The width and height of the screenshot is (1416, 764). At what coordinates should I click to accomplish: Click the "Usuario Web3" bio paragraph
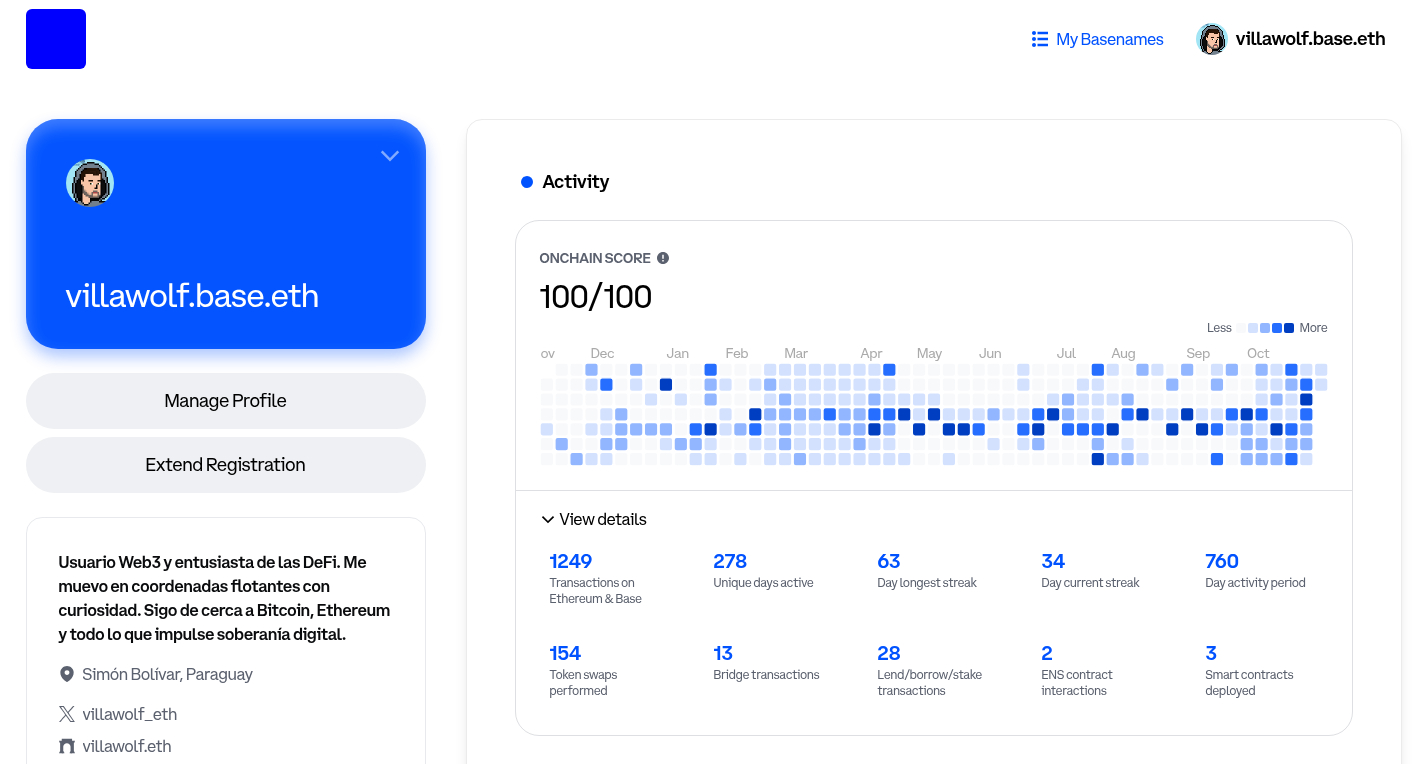click(225, 598)
